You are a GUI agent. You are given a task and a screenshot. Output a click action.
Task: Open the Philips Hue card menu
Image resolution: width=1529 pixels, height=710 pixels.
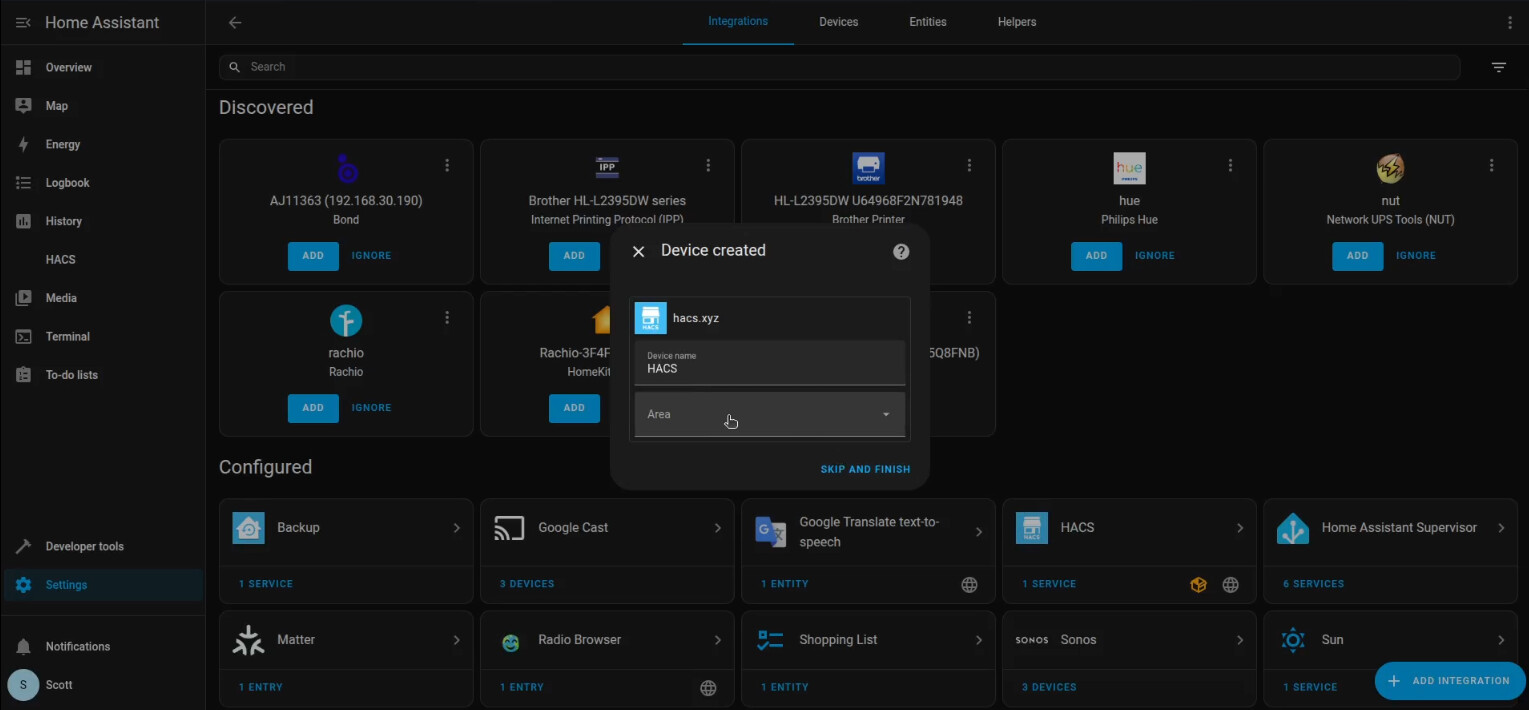[x=1230, y=165]
